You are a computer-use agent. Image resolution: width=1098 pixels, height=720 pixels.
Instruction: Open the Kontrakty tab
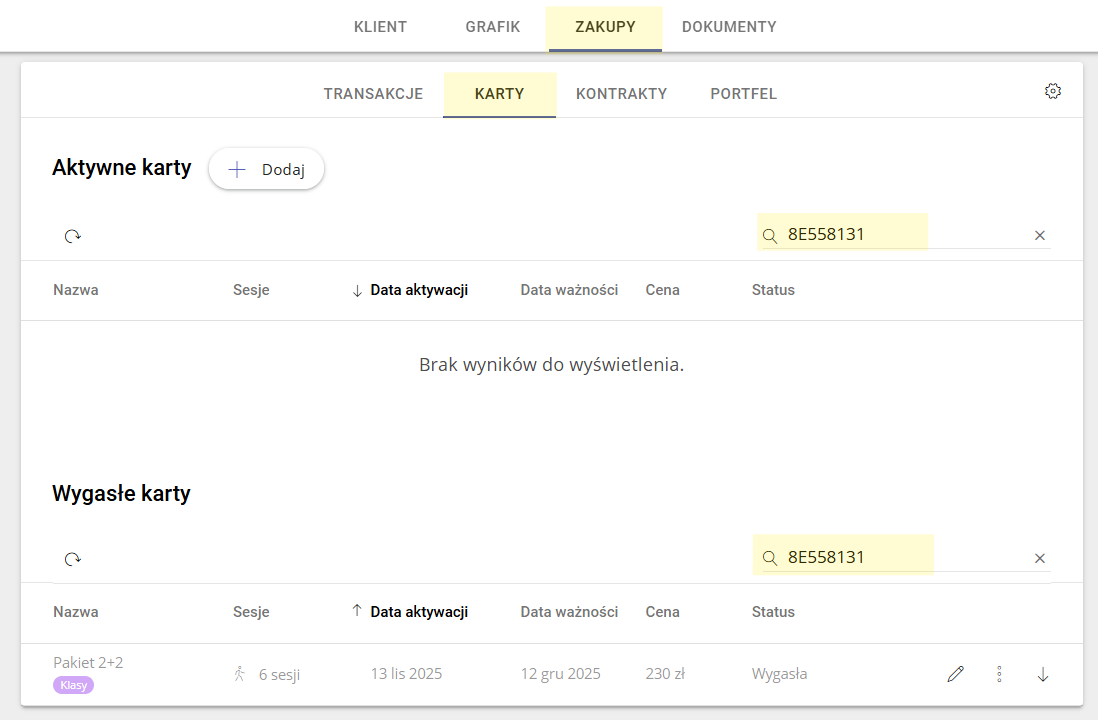point(621,94)
